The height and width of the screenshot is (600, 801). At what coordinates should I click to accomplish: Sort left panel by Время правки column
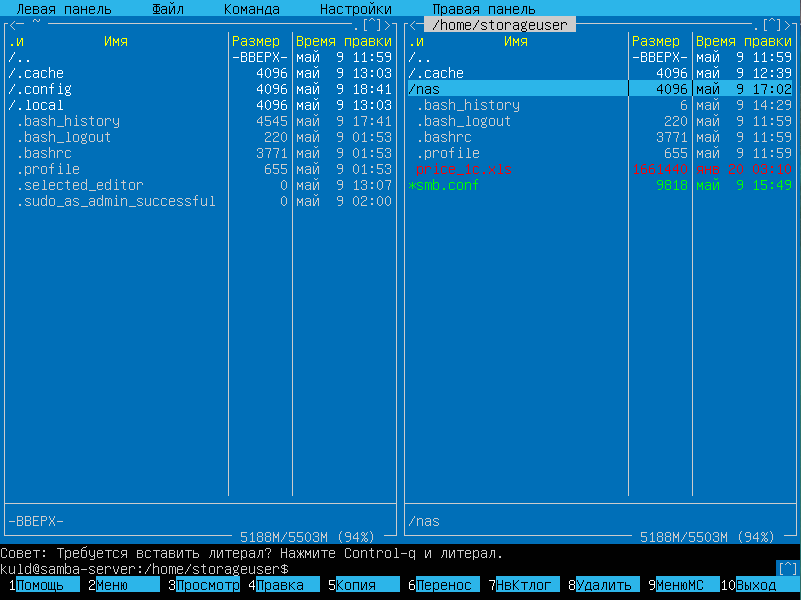coord(343,42)
